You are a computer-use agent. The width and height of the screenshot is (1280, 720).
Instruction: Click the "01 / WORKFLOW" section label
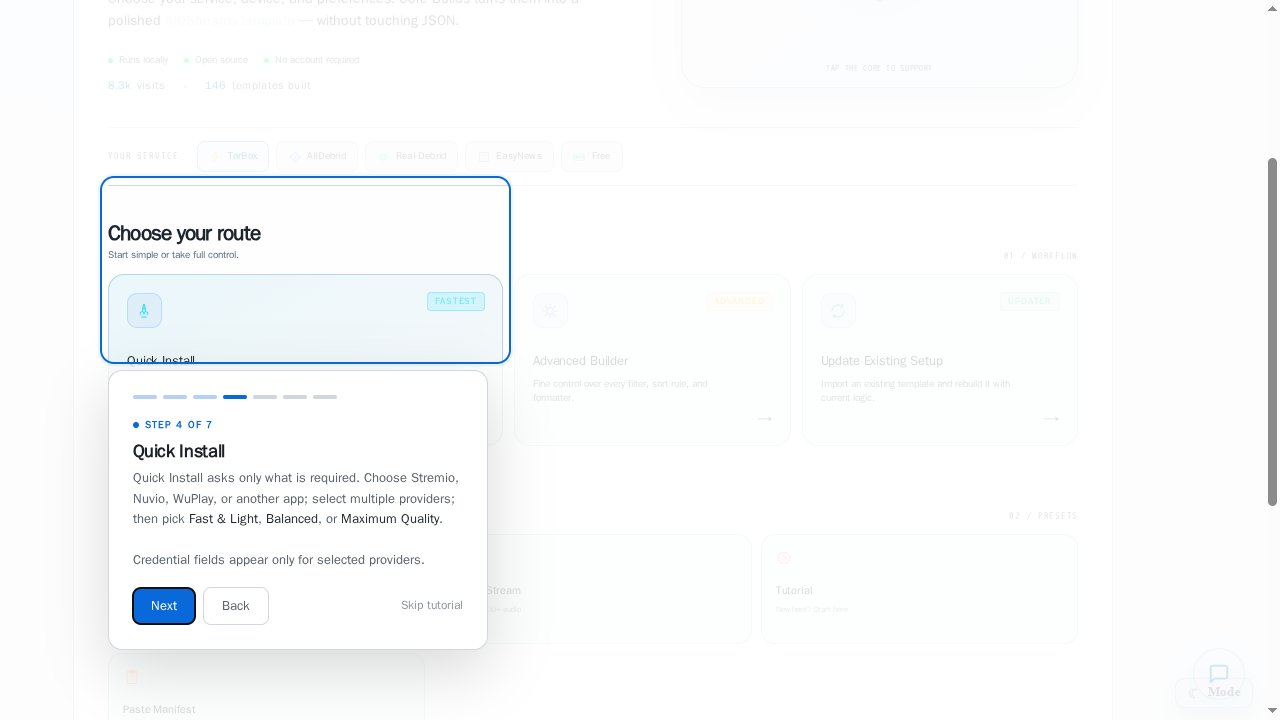(1040, 256)
